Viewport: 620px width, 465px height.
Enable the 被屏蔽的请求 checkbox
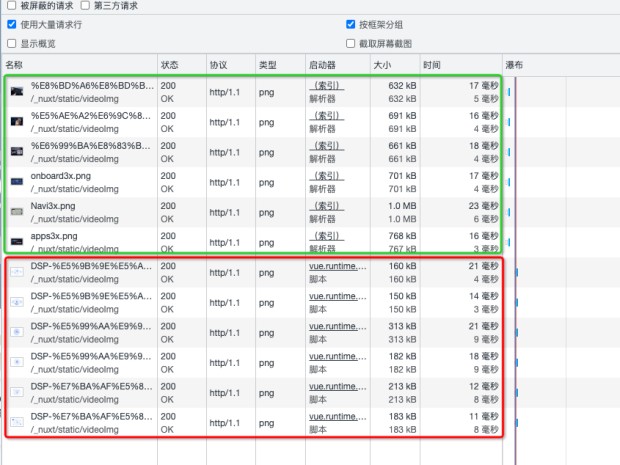click(x=11, y=6)
